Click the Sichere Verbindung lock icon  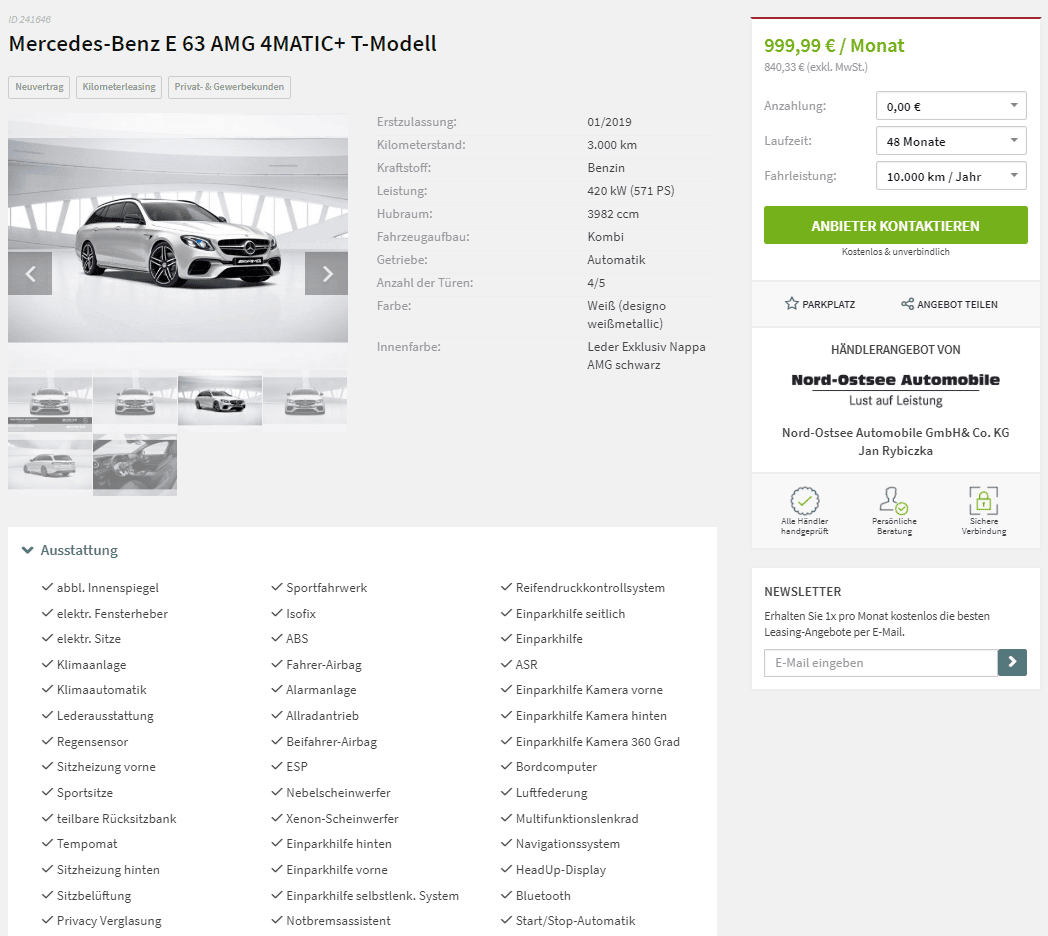point(983,500)
